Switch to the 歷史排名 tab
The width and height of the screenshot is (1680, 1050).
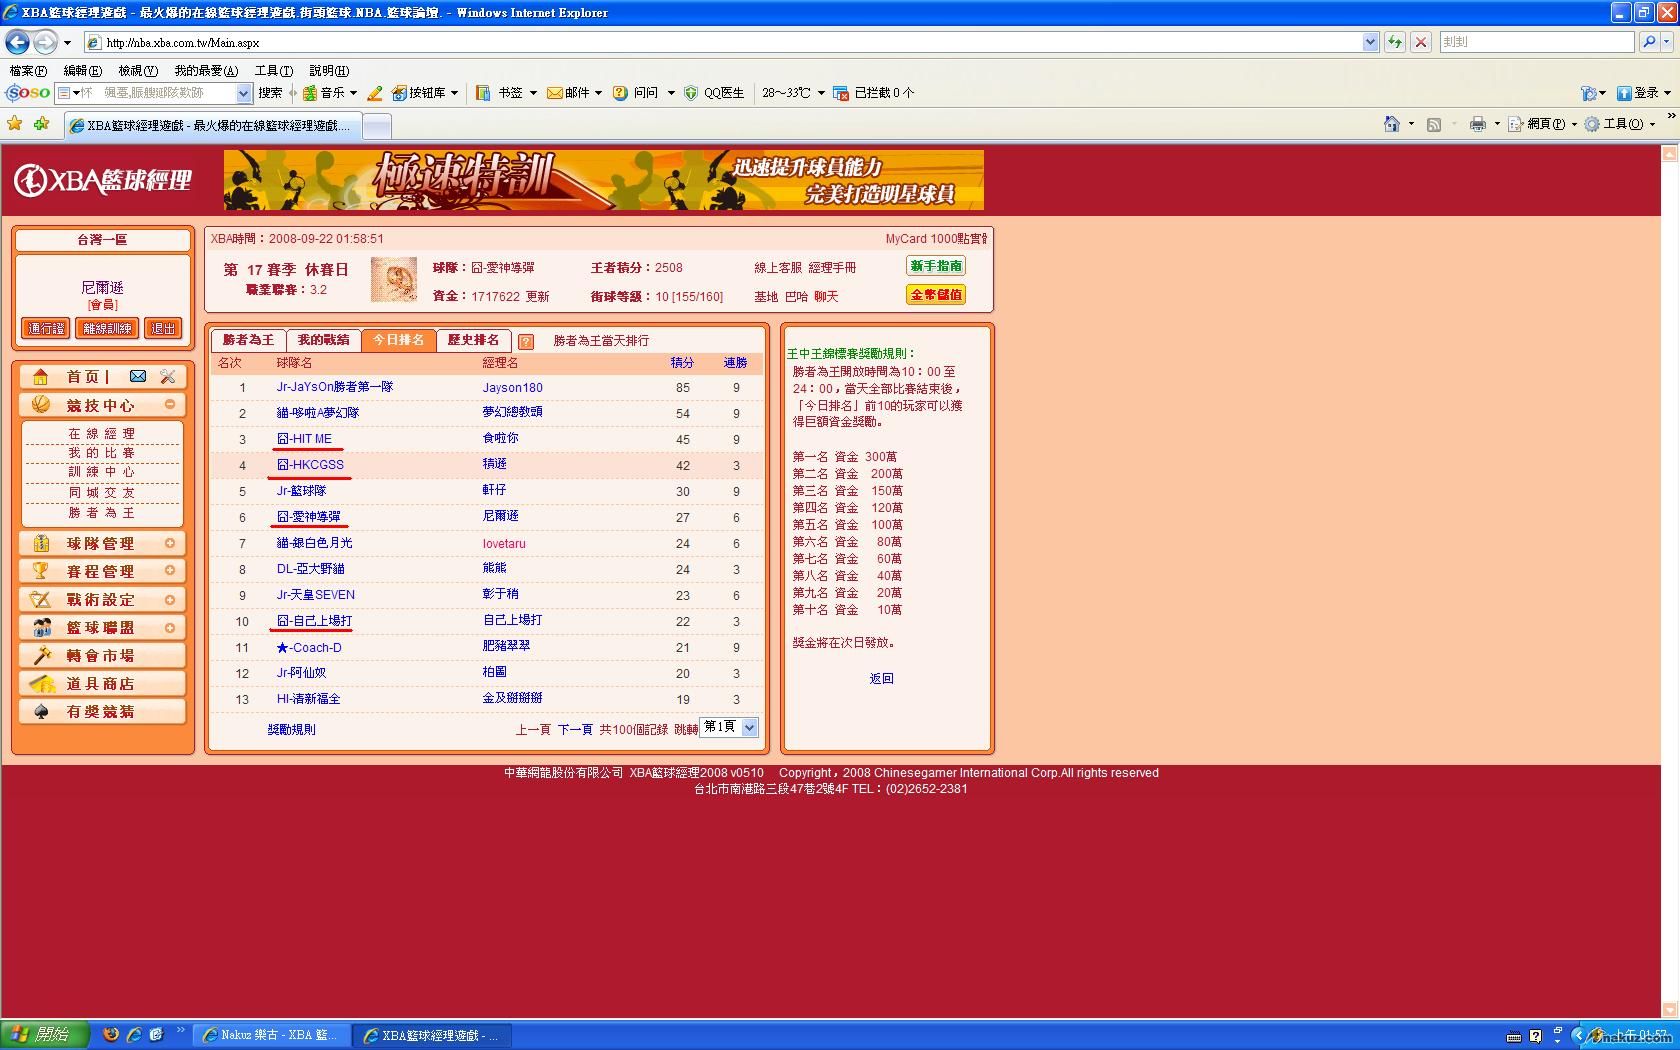[x=474, y=341]
